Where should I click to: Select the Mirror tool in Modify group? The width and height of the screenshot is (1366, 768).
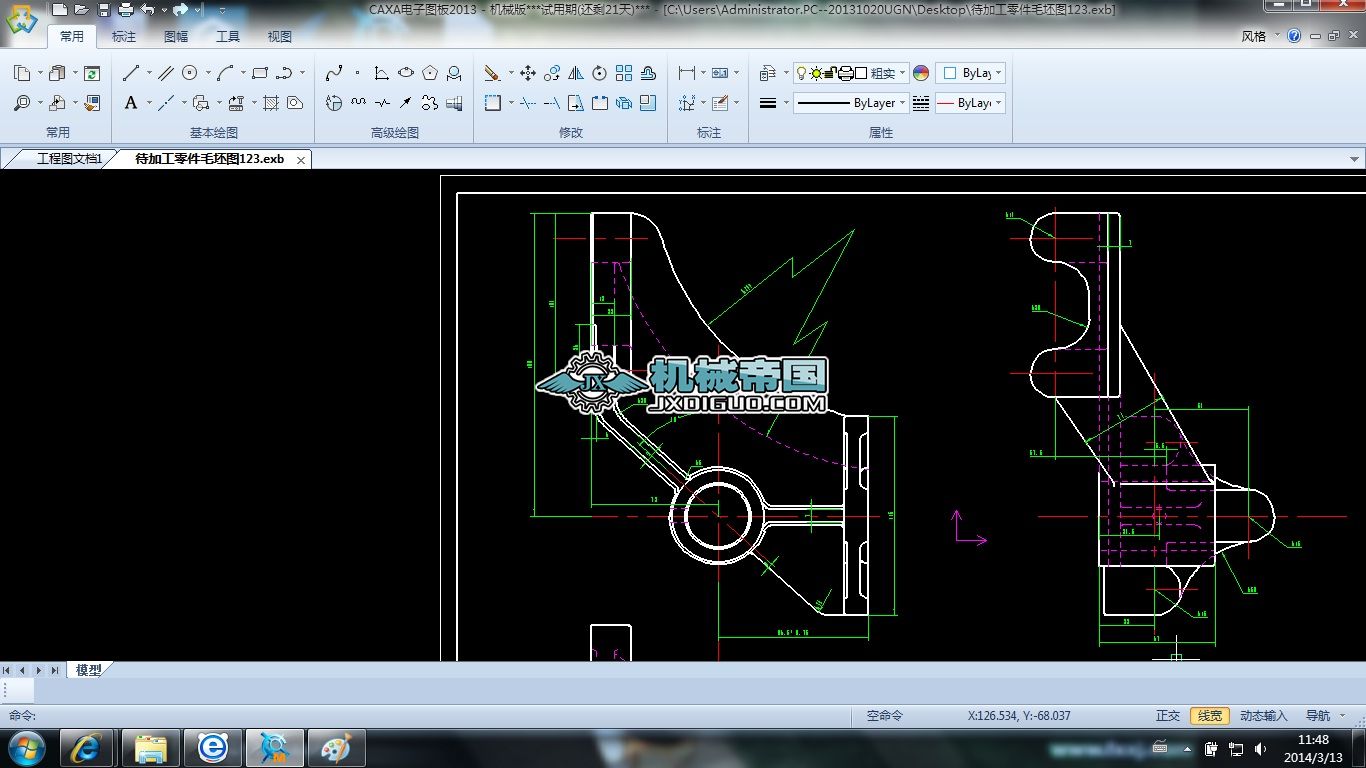coord(576,73)
